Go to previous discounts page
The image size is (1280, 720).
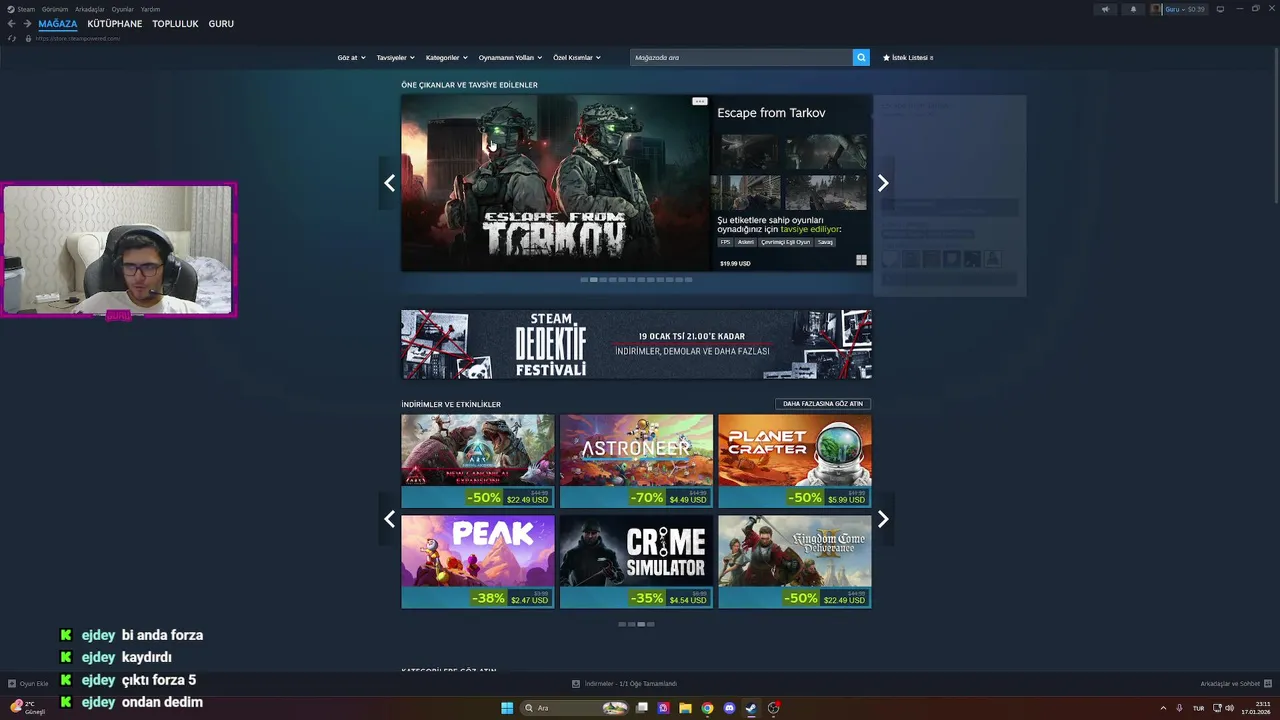pyautogui.click(x=389, y=519)
